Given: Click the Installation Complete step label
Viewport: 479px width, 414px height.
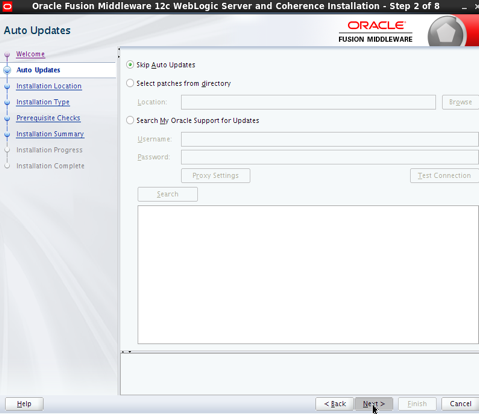Looking at the screenshot, I should 50,166.
